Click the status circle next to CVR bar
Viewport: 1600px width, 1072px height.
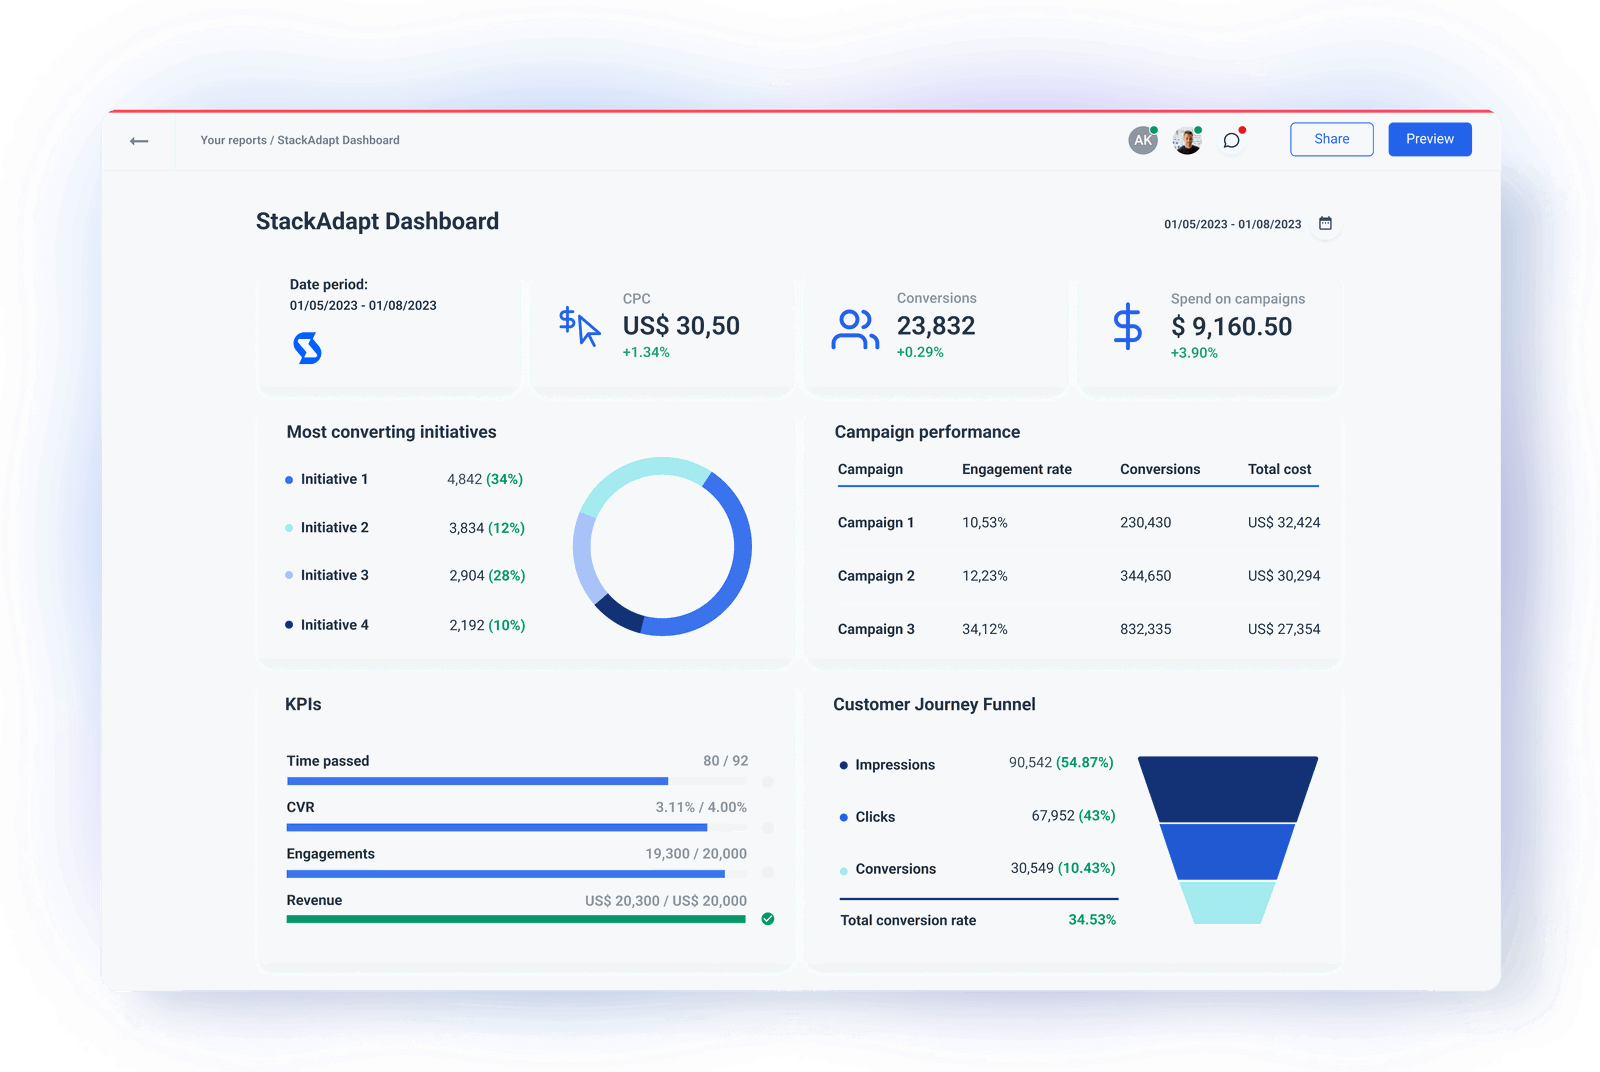coord(768,828)
